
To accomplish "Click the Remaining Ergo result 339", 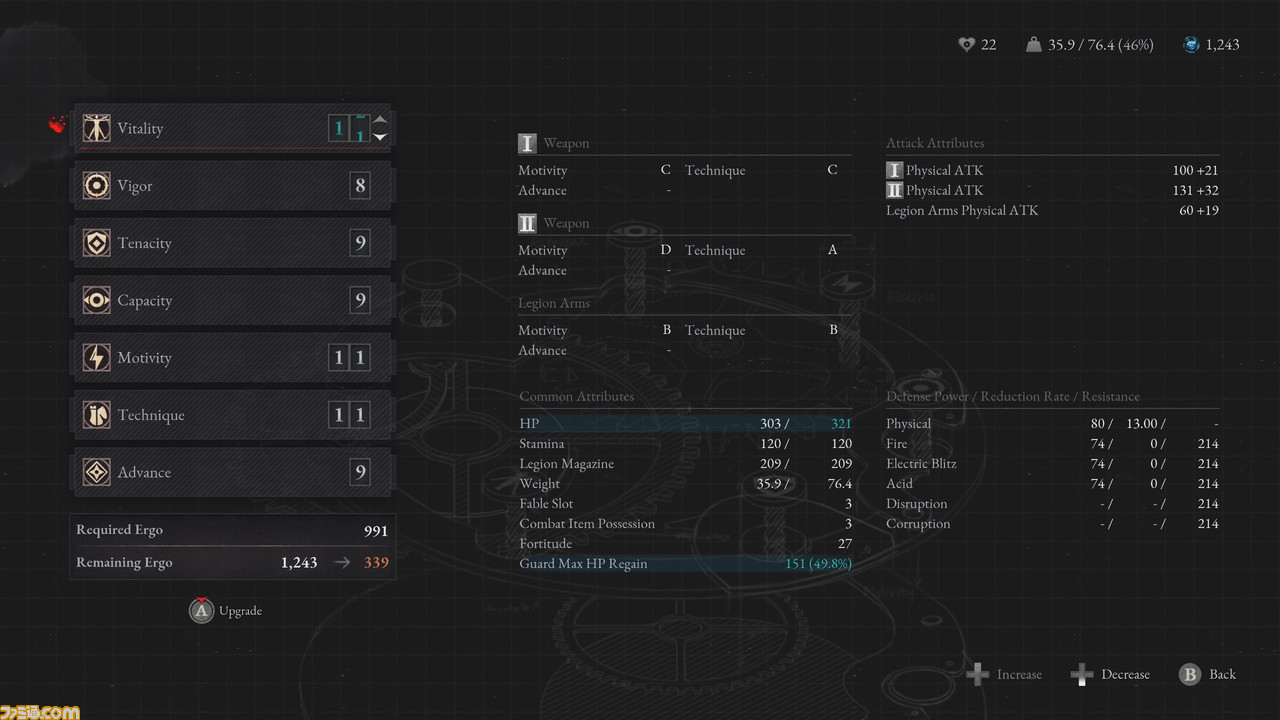I will [x=376, y=563].
